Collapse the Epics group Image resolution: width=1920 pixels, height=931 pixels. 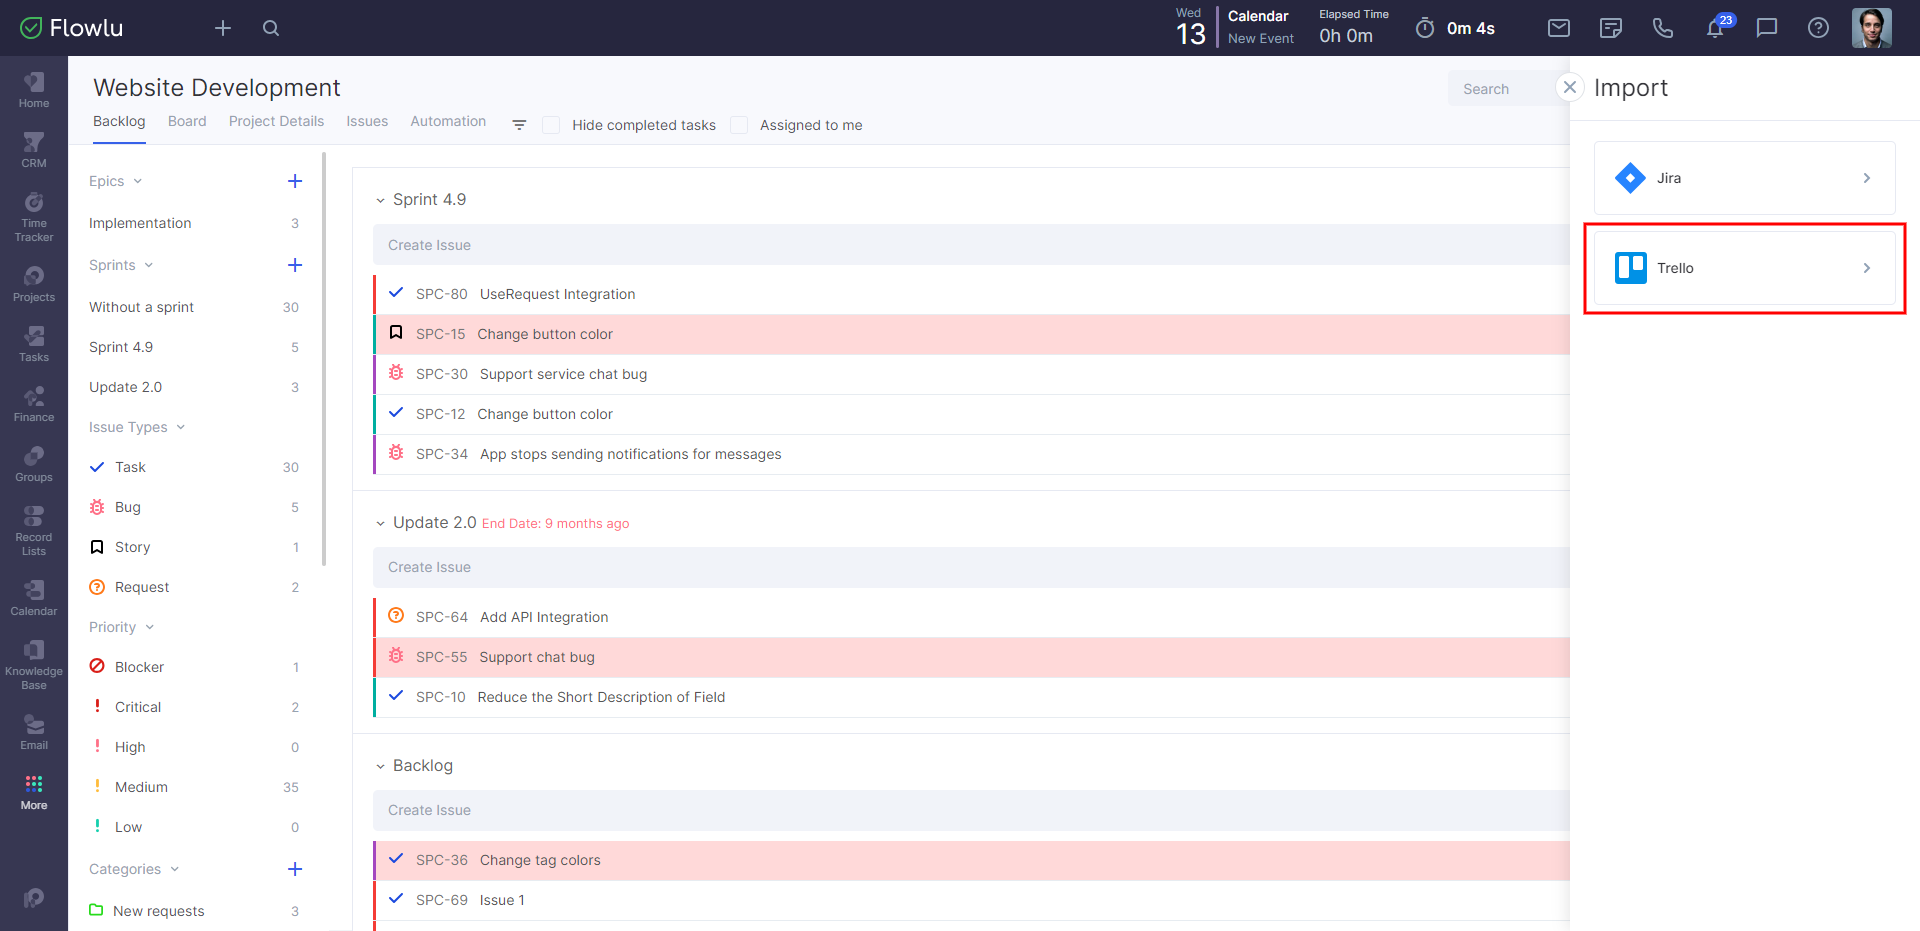point(138,181)
